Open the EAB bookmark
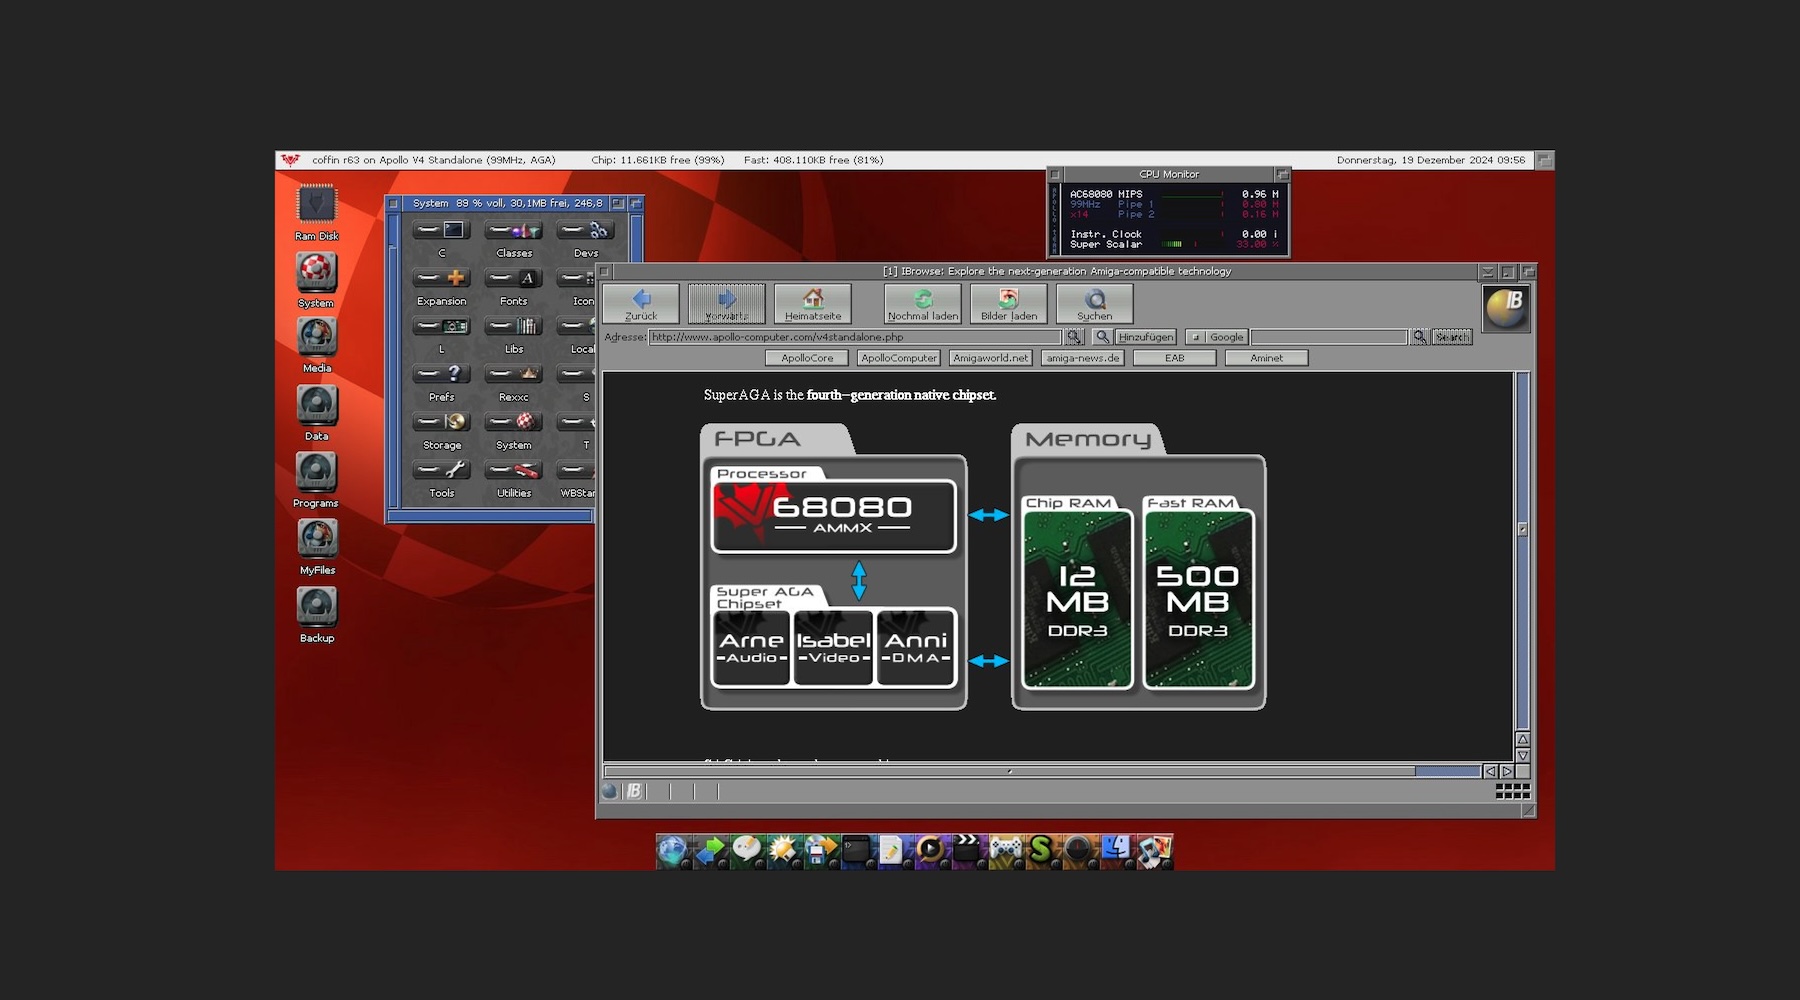The height and width of the screenshot is (1000, 1800). (1175, 358)
